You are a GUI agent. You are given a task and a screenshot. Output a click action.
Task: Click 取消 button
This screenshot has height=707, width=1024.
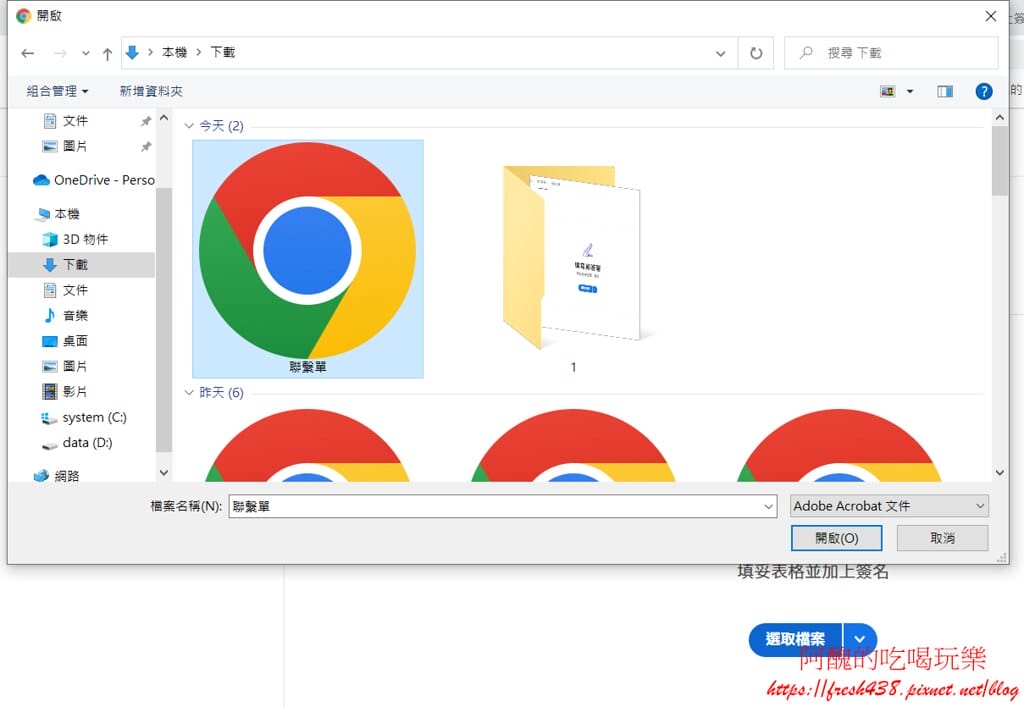coord(942,538)
